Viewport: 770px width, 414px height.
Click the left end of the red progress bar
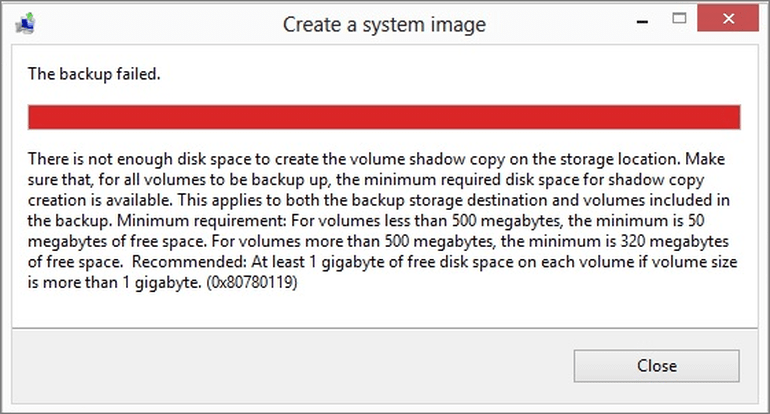[x=34, y=117]
